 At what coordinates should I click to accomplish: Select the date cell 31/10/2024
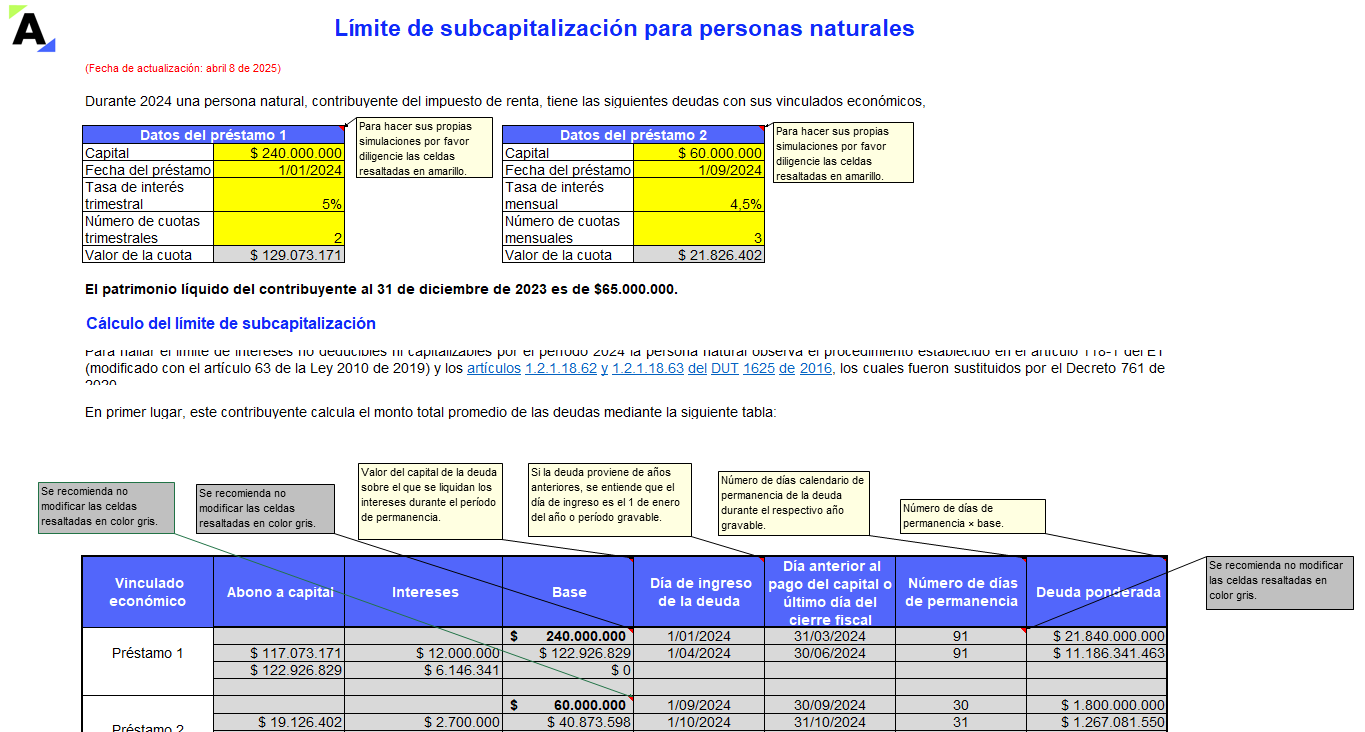(x=830, y=722)
